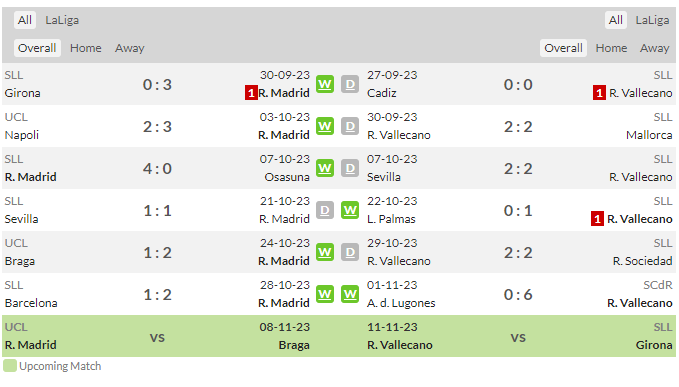Click the Upcoming Match legend swatch
The image size is (679, 387).
tap(10, 366)
